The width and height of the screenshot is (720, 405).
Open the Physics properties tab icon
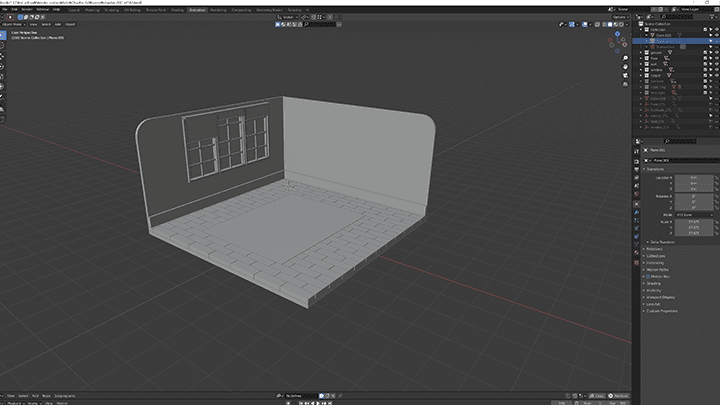pyautogui.click(x=636, y=228)
